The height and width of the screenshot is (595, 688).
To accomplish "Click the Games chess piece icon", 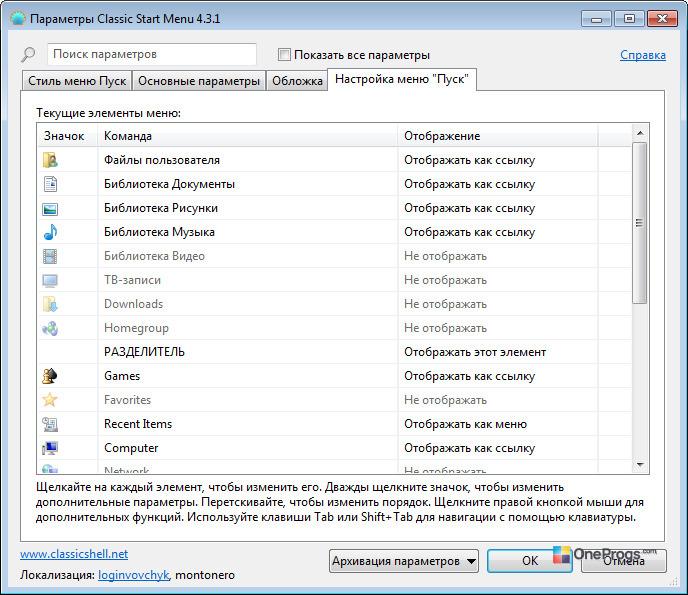I will point(50,376).
